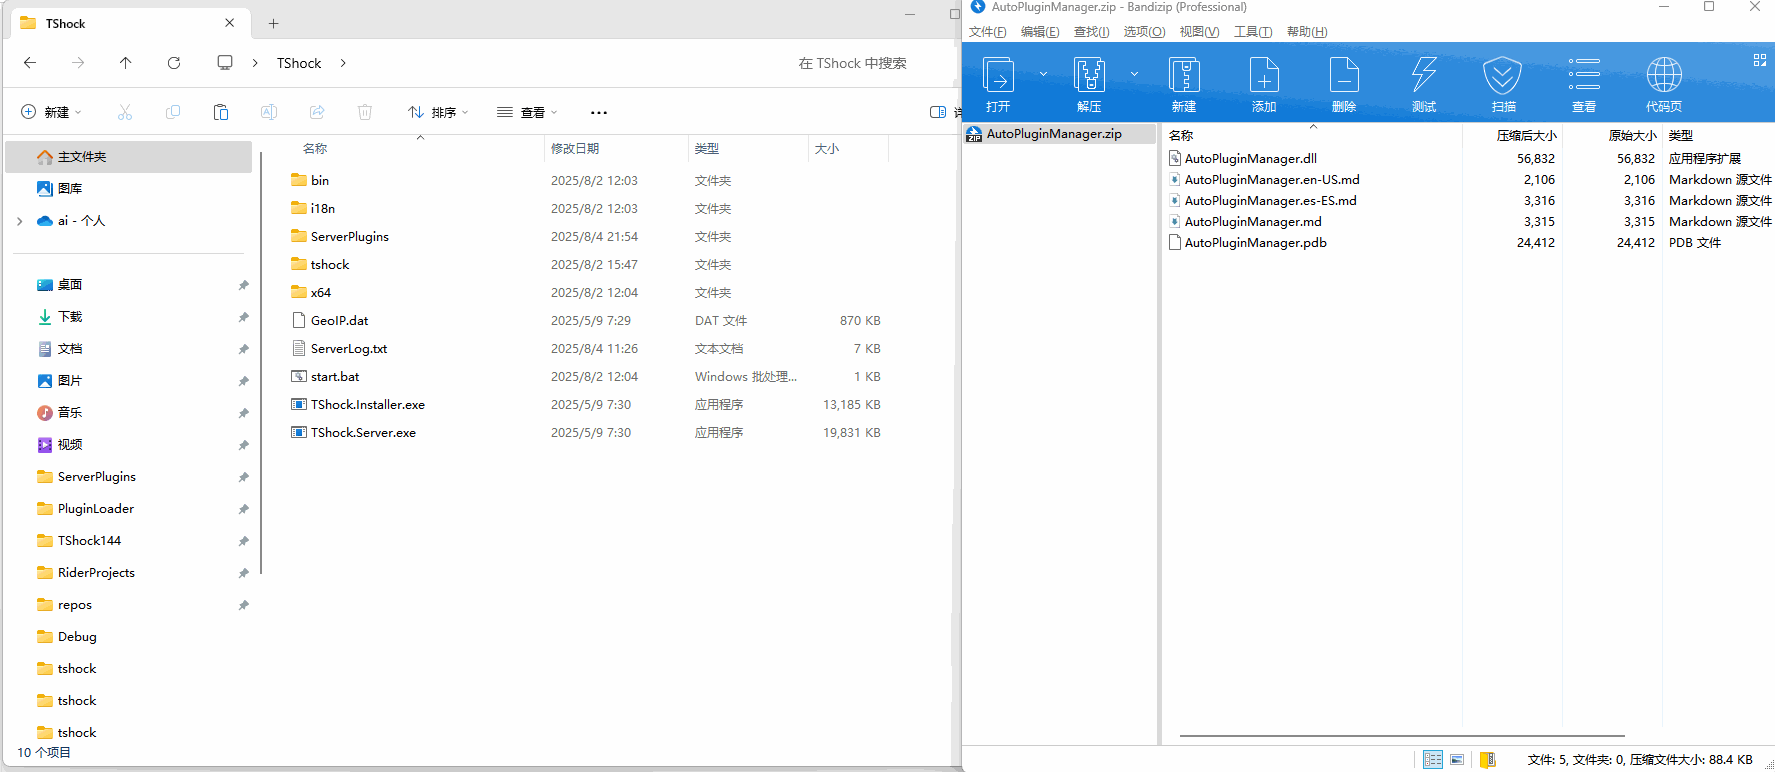1775x772 pixels.
Task: Open the Find (查找) menu in Bandizip
Action: (x=1091, y=32)
